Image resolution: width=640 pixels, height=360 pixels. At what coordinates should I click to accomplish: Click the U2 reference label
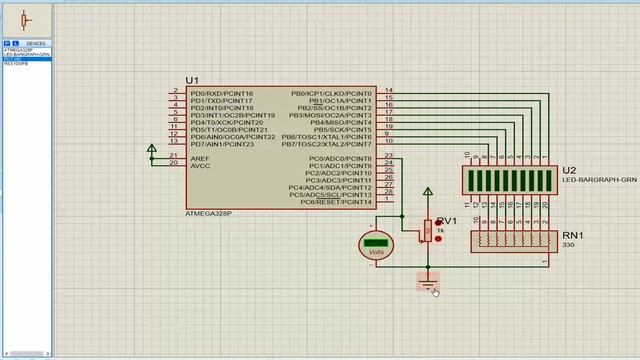click(x=569, y=170)
